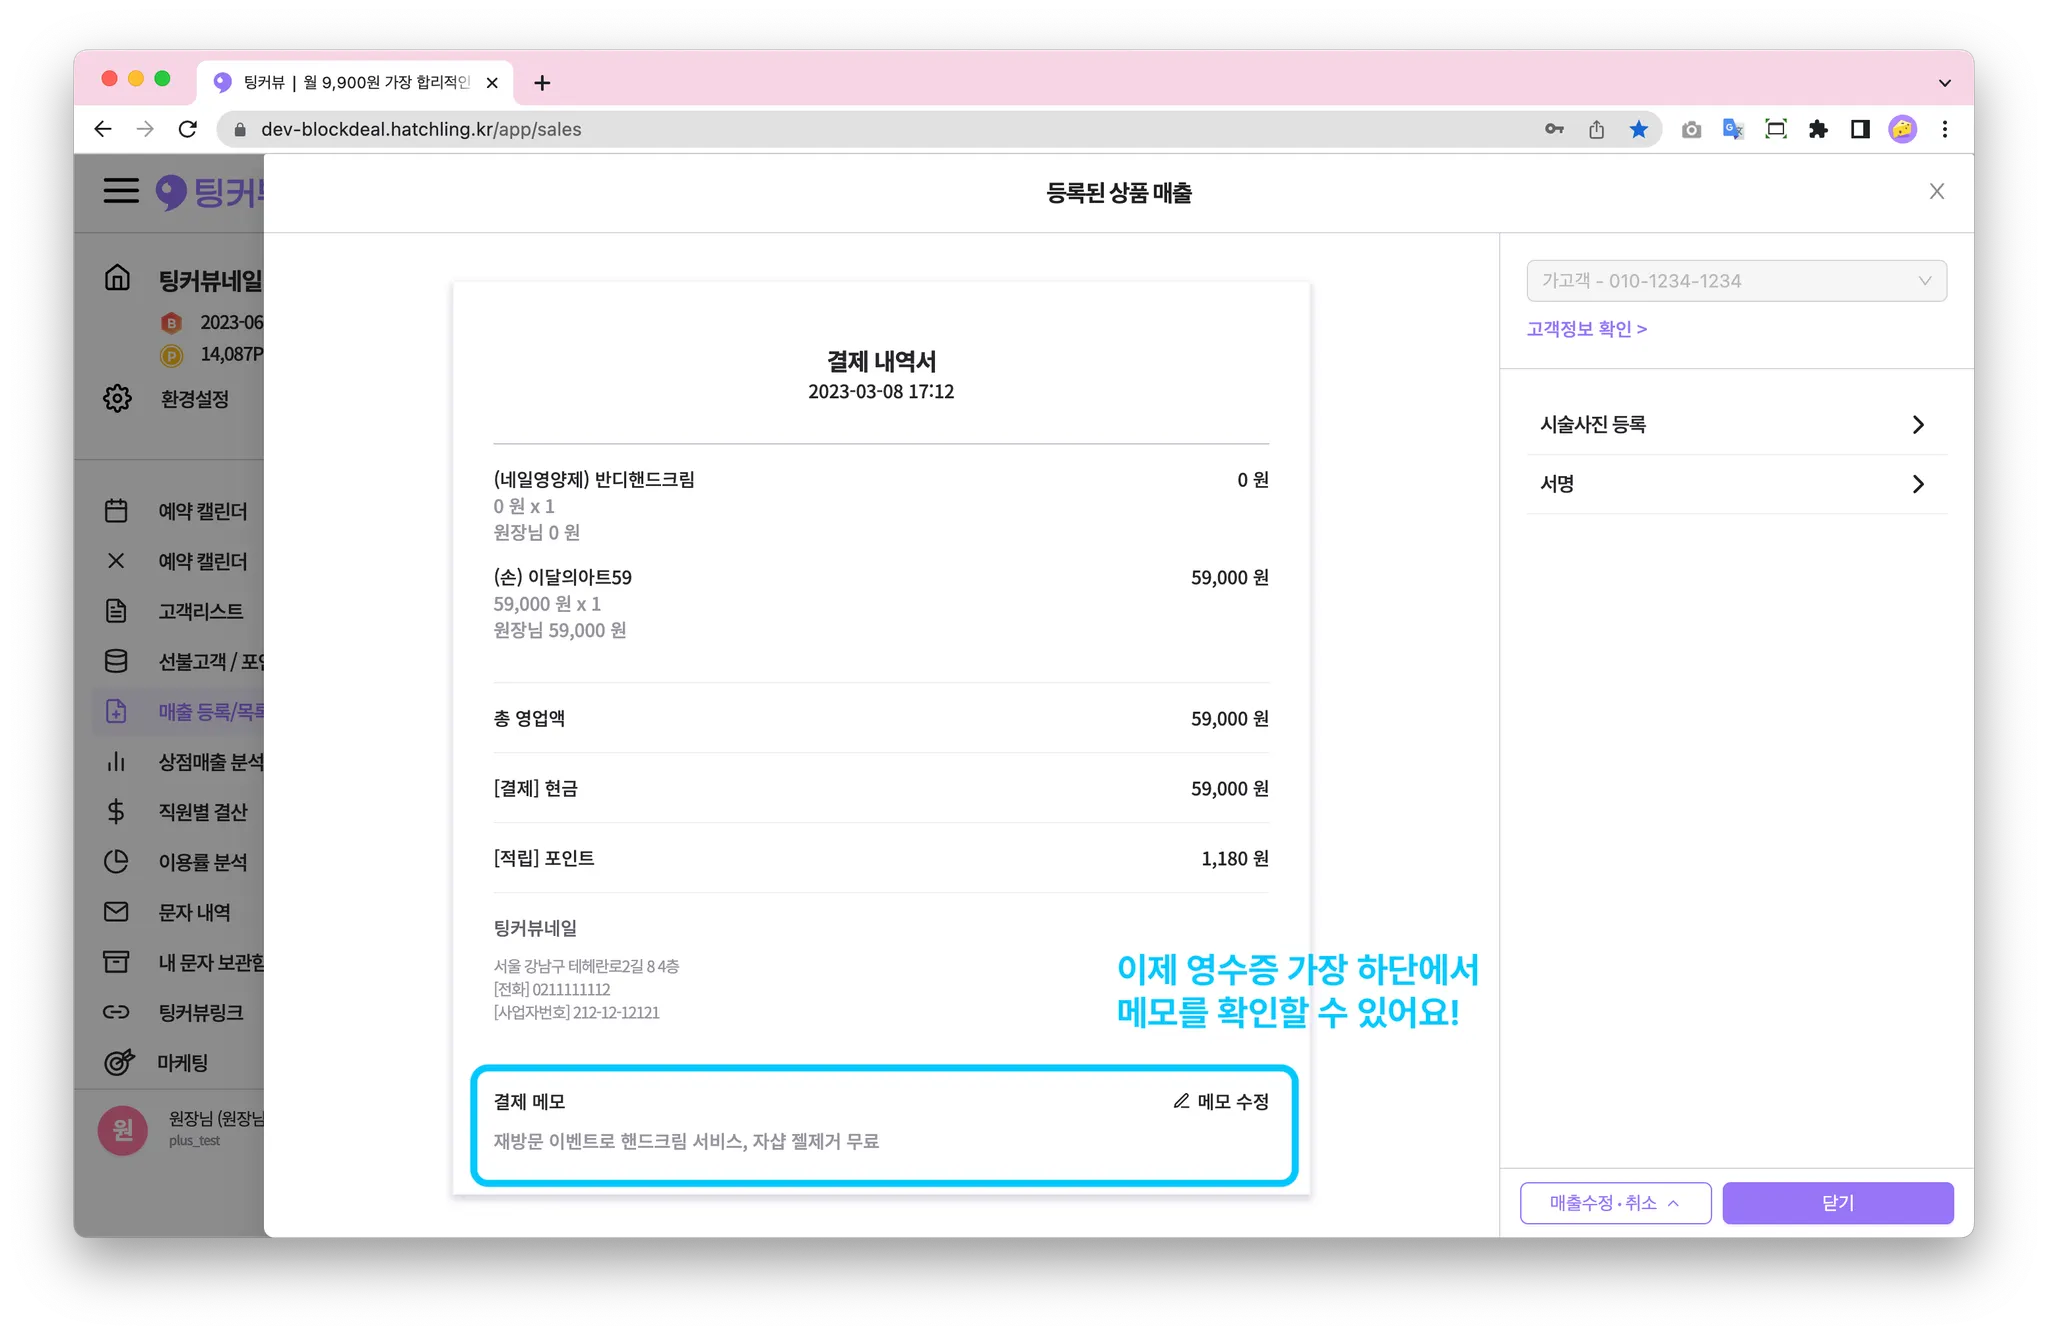Screen dimensions: 2048x1335
Task: Expand the 서명 row chevron
Action: [1917, 484]
